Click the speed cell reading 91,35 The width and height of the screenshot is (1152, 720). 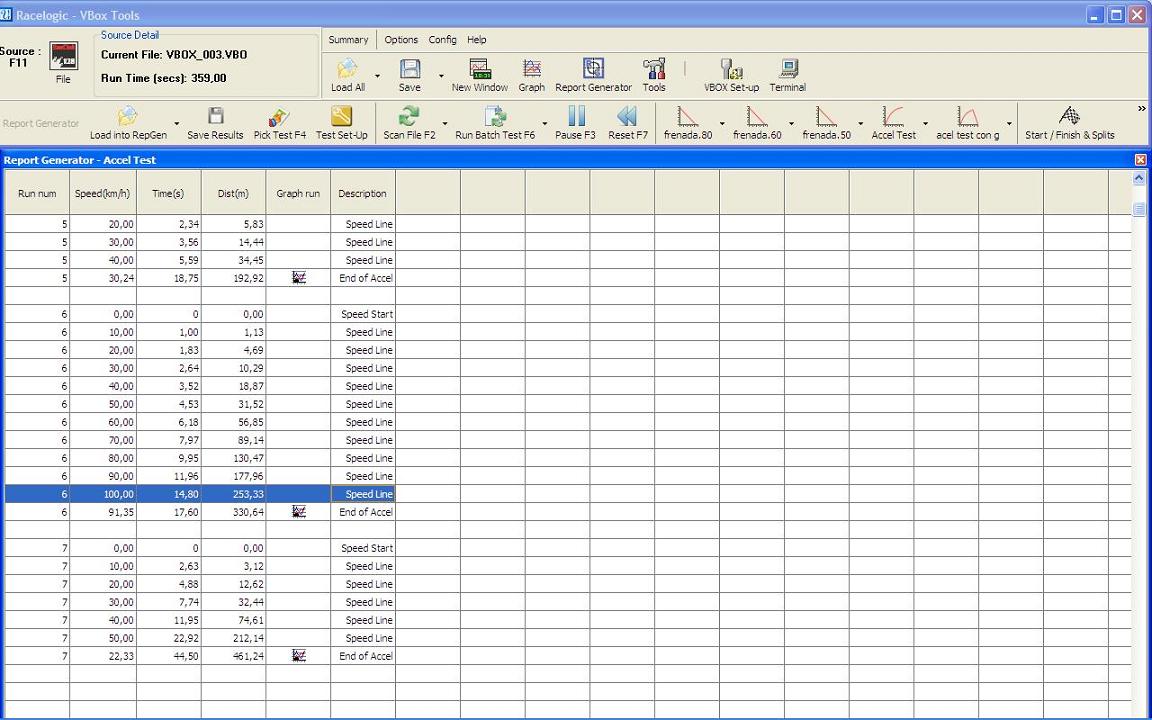coord(103,512)
